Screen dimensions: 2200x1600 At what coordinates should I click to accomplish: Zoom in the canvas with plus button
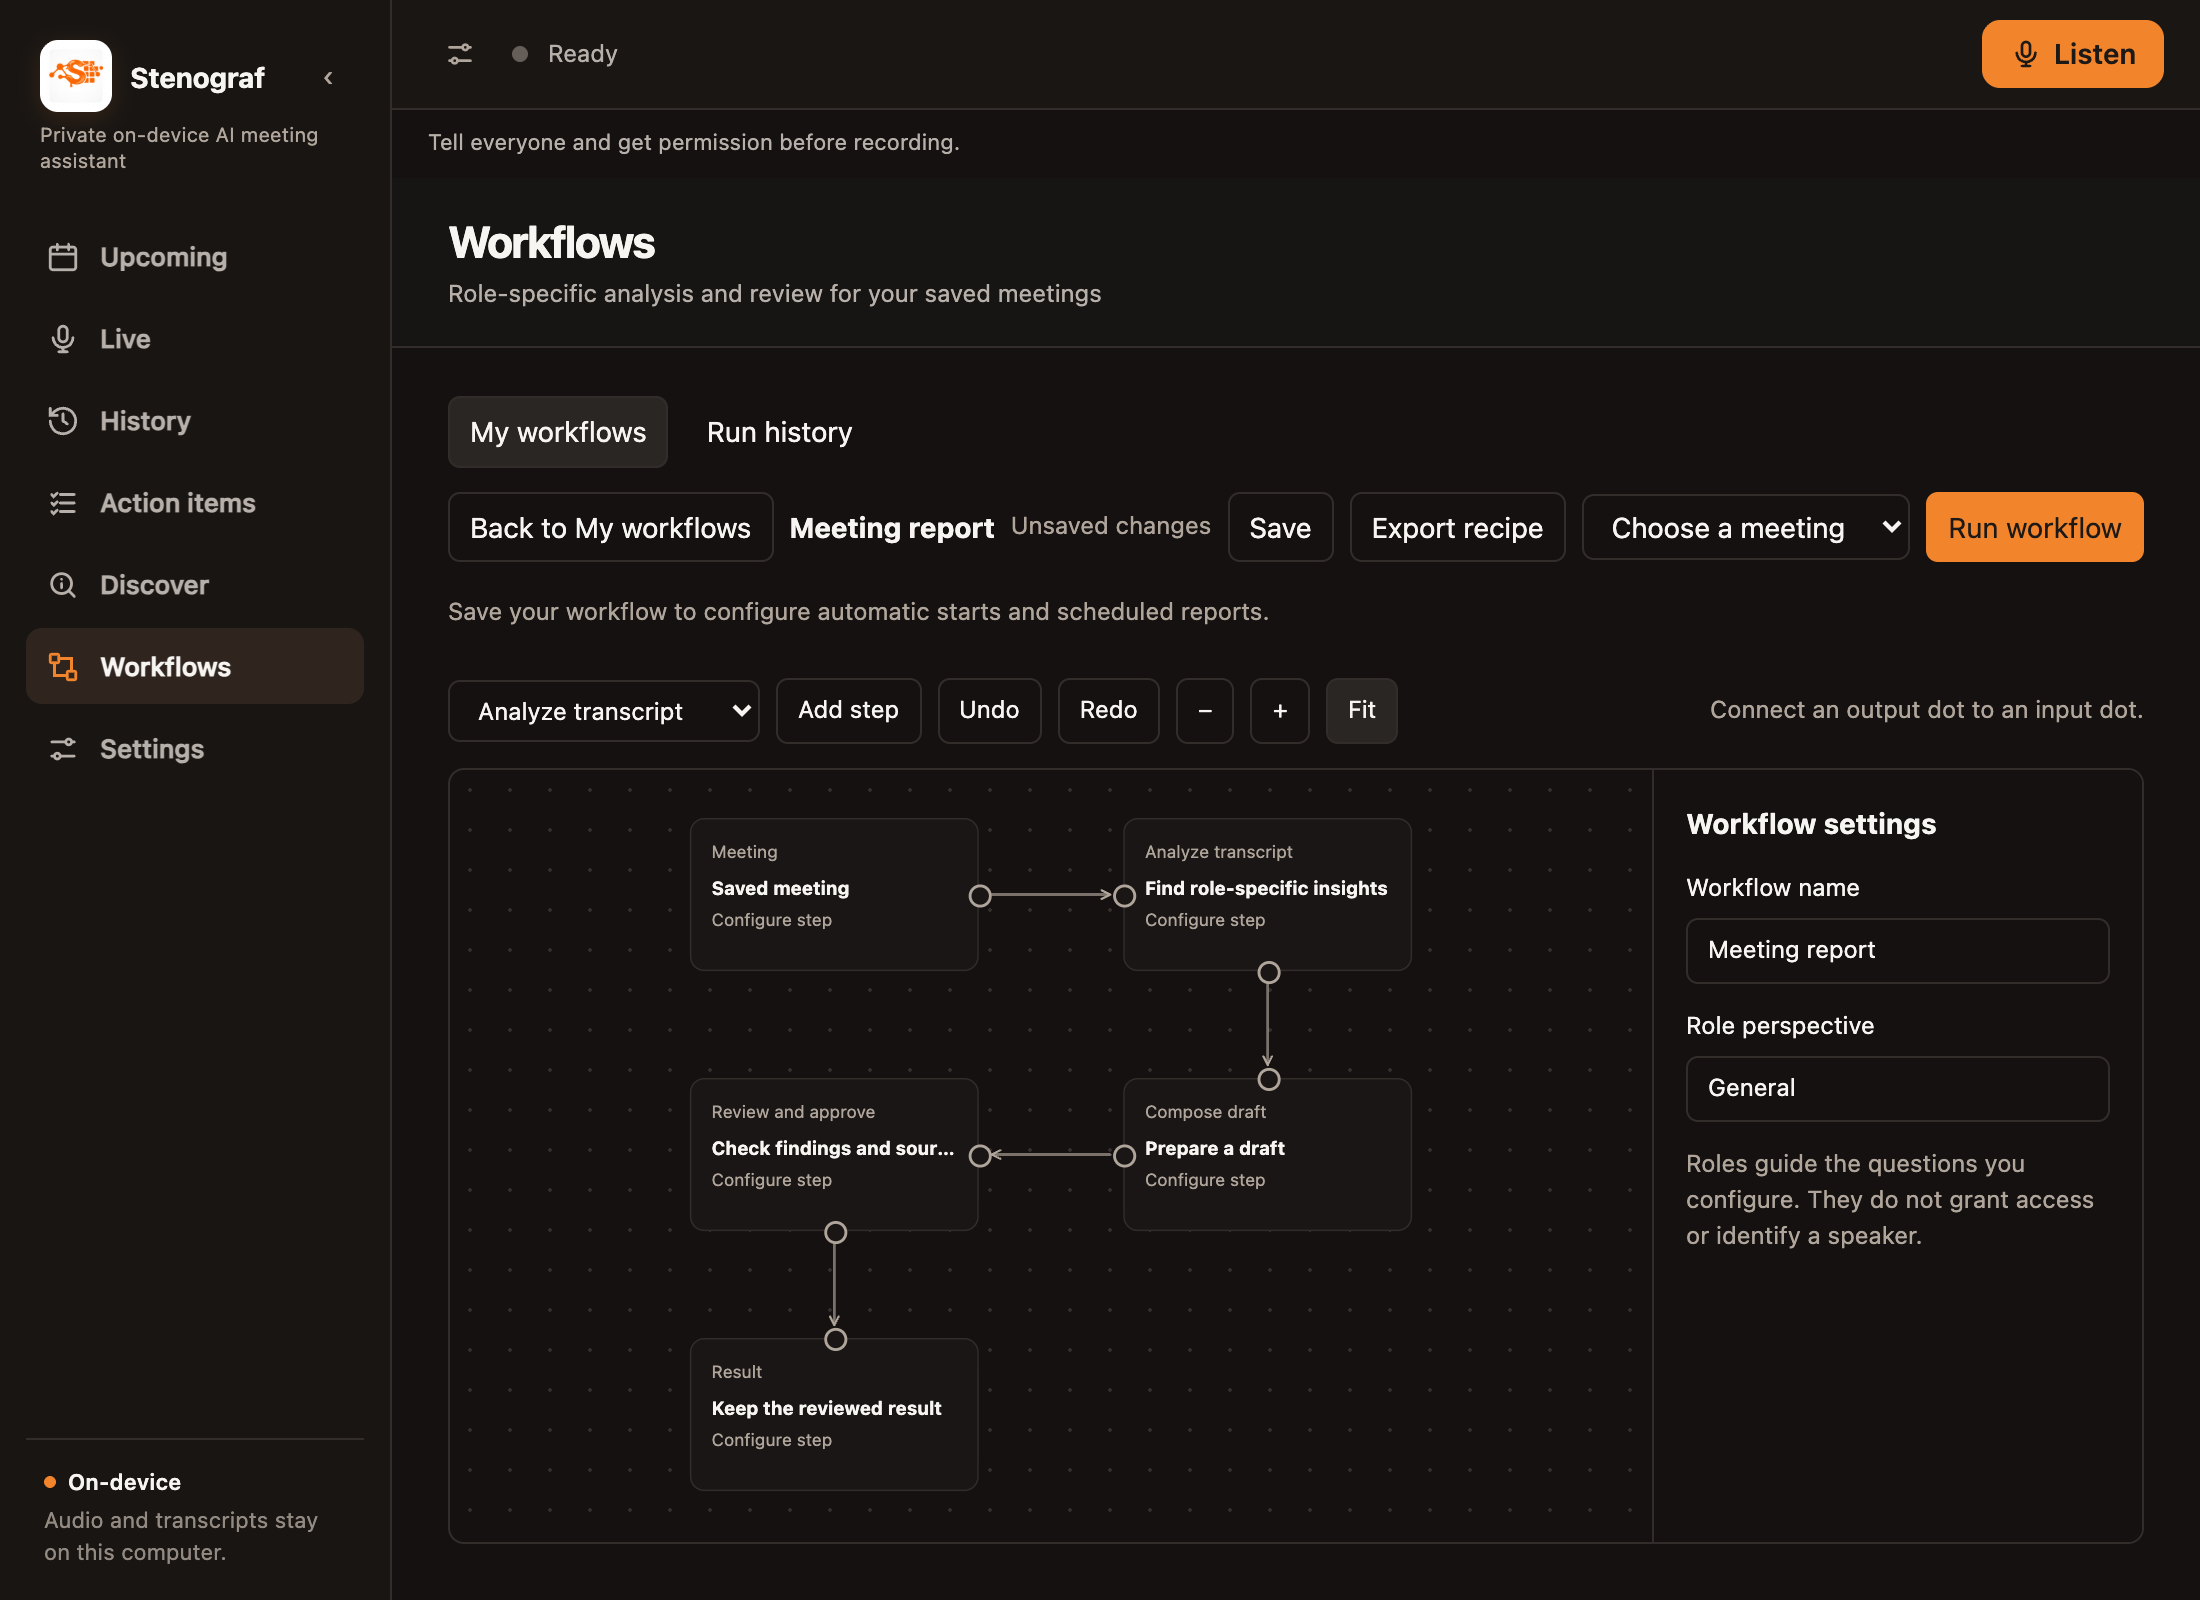click(1279, 711)
